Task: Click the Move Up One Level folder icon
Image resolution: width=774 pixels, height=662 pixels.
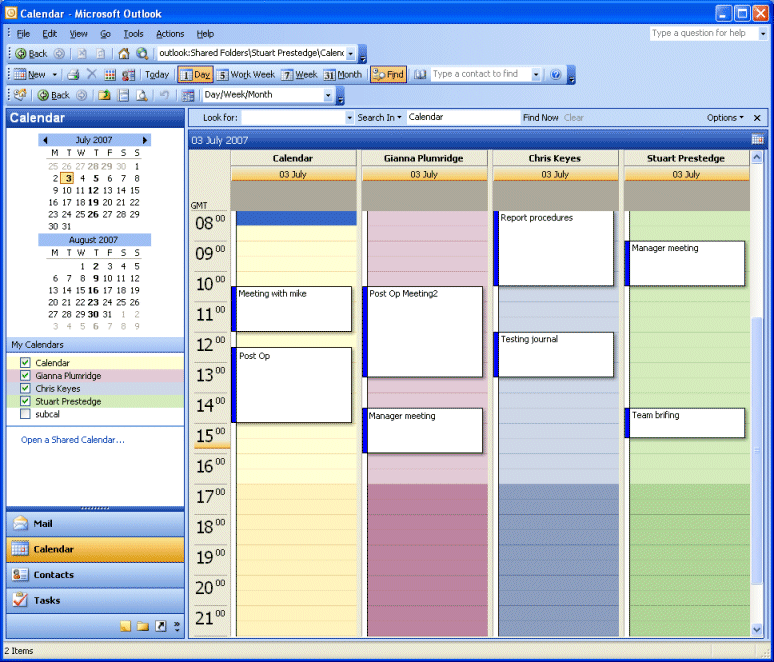Action: coord(104,95)
